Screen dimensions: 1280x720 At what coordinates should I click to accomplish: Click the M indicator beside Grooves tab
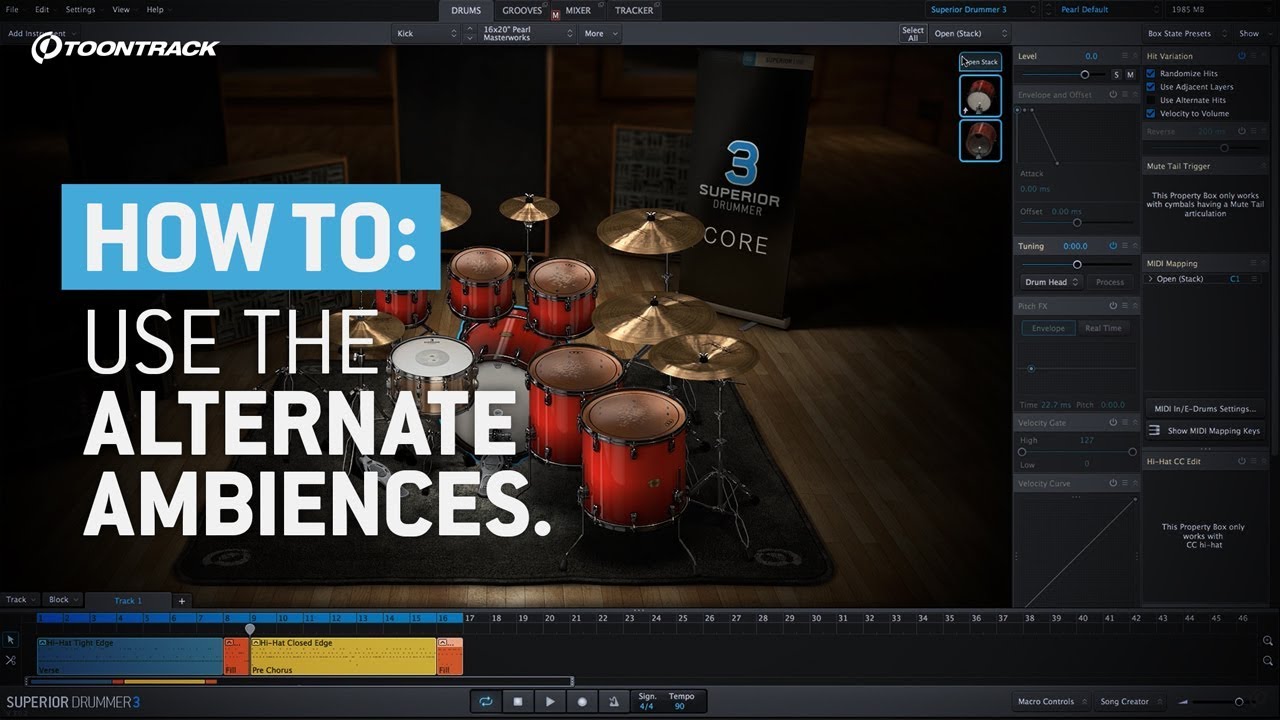point(555,15)
